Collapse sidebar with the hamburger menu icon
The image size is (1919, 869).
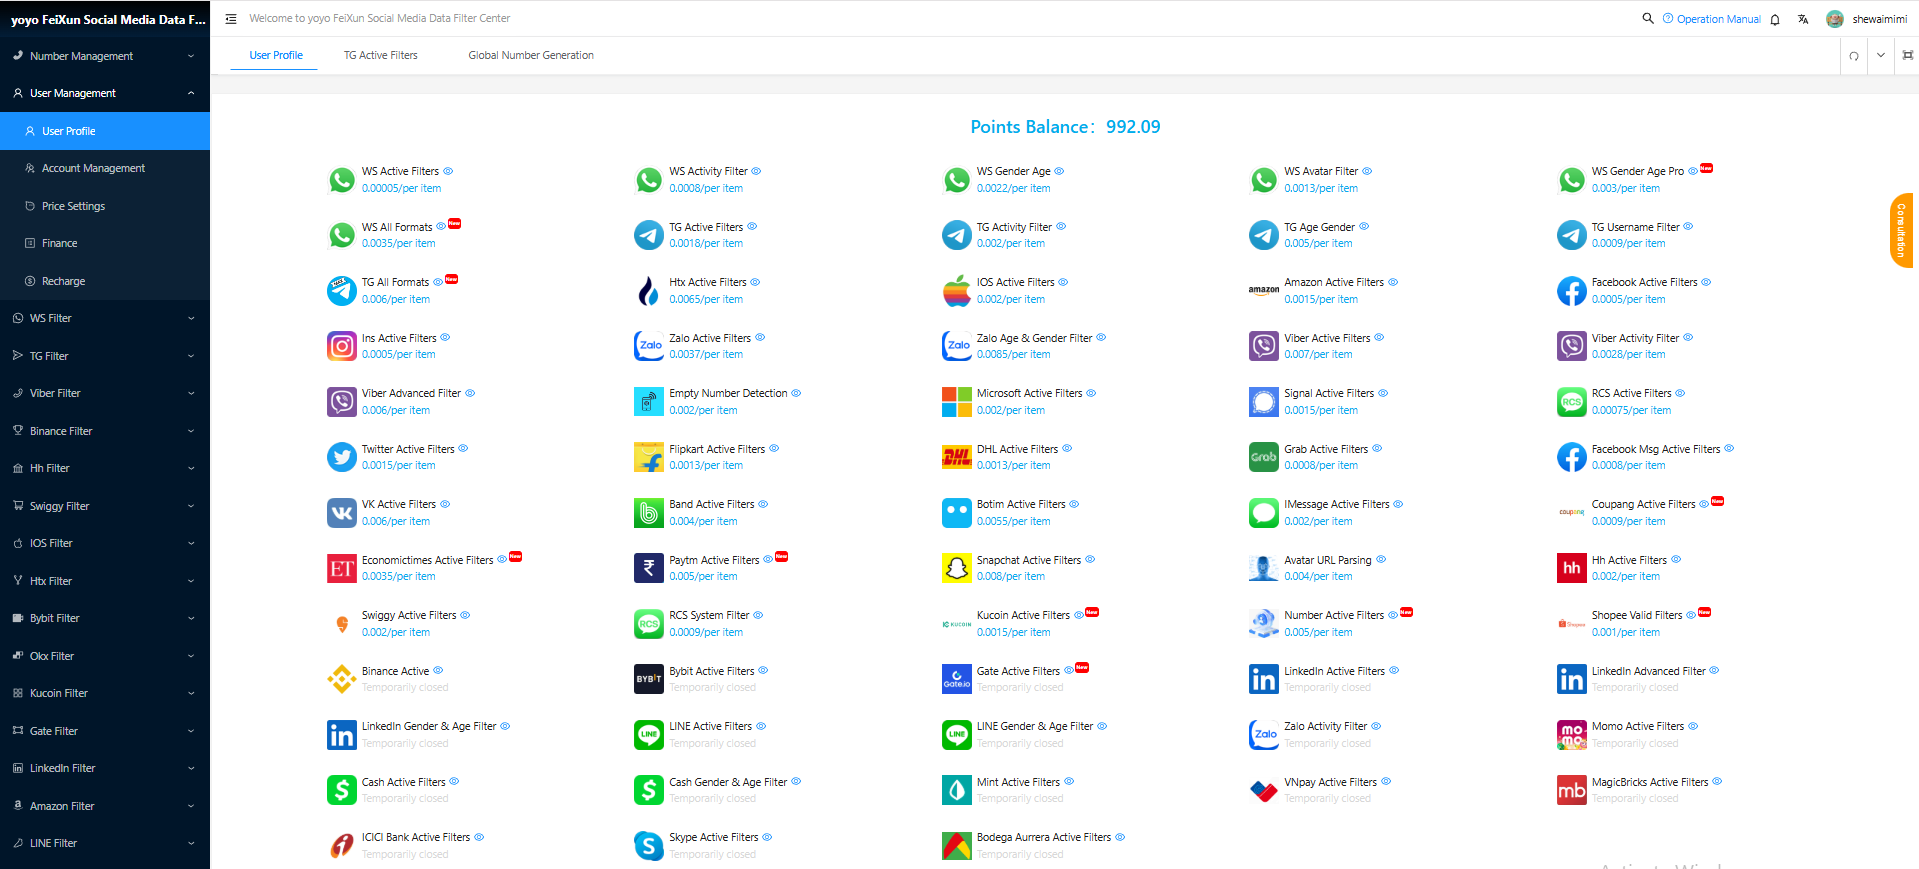tap(231, 18)
